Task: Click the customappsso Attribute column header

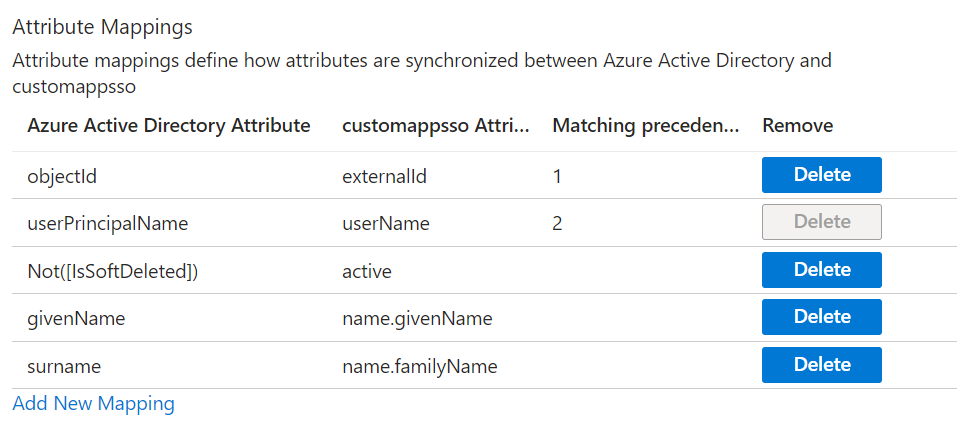Action: tap(436, 126)
